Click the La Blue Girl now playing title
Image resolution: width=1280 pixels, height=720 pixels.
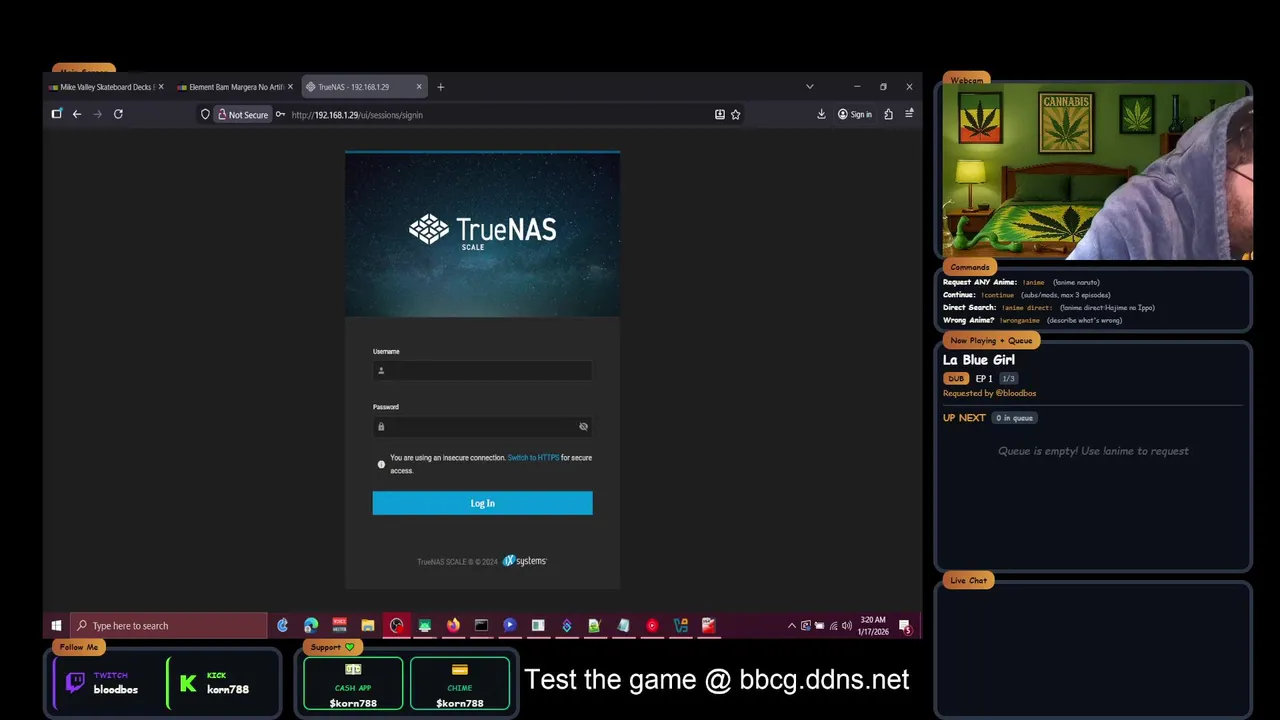(x=979, y=360)
